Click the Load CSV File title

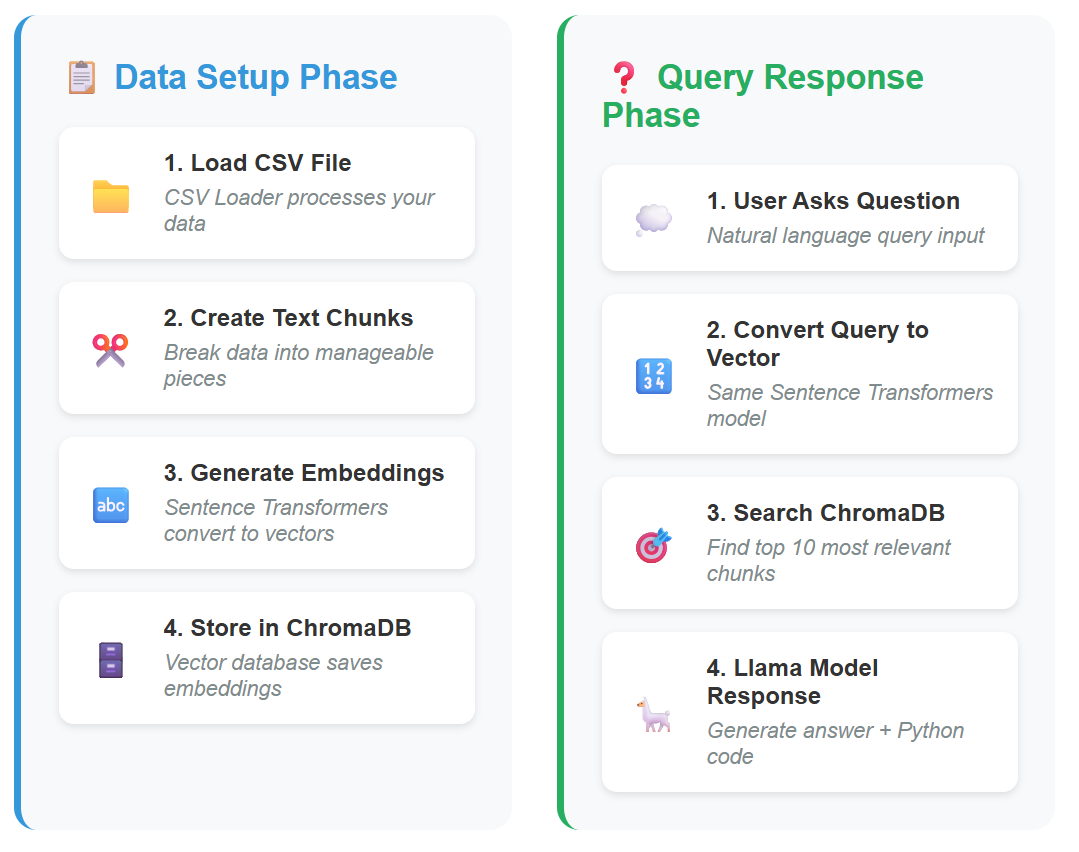point(257,163)
